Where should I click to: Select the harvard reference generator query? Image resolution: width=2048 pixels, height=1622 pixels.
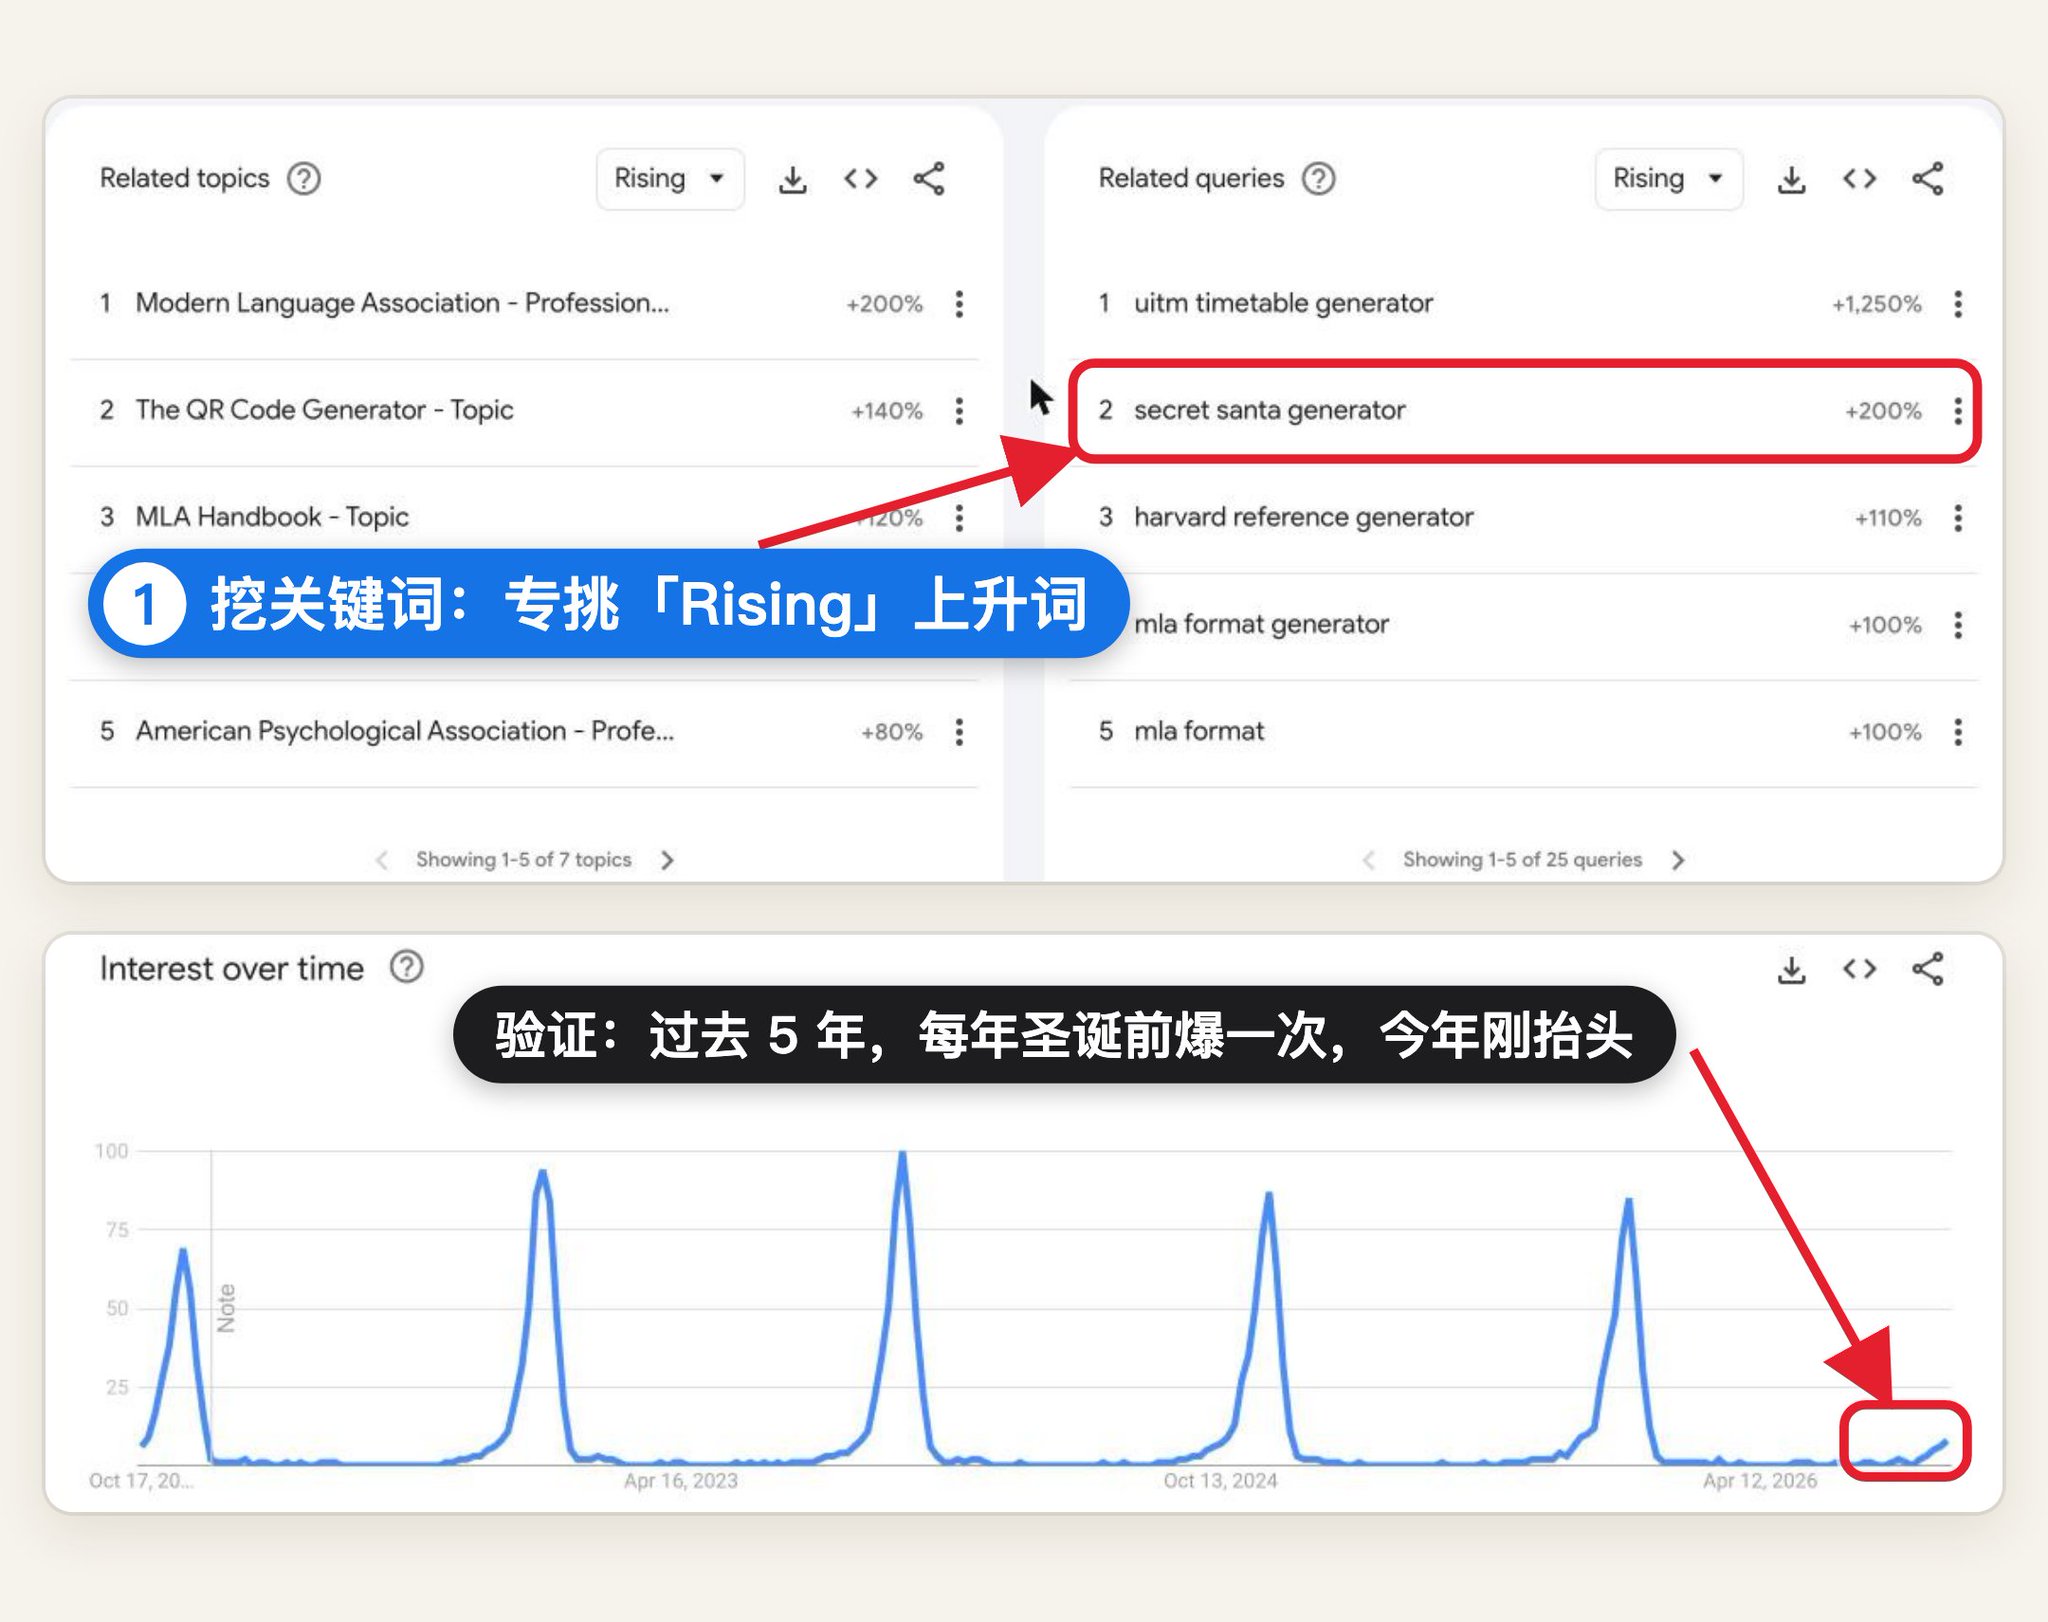[x=1303, y=517]
